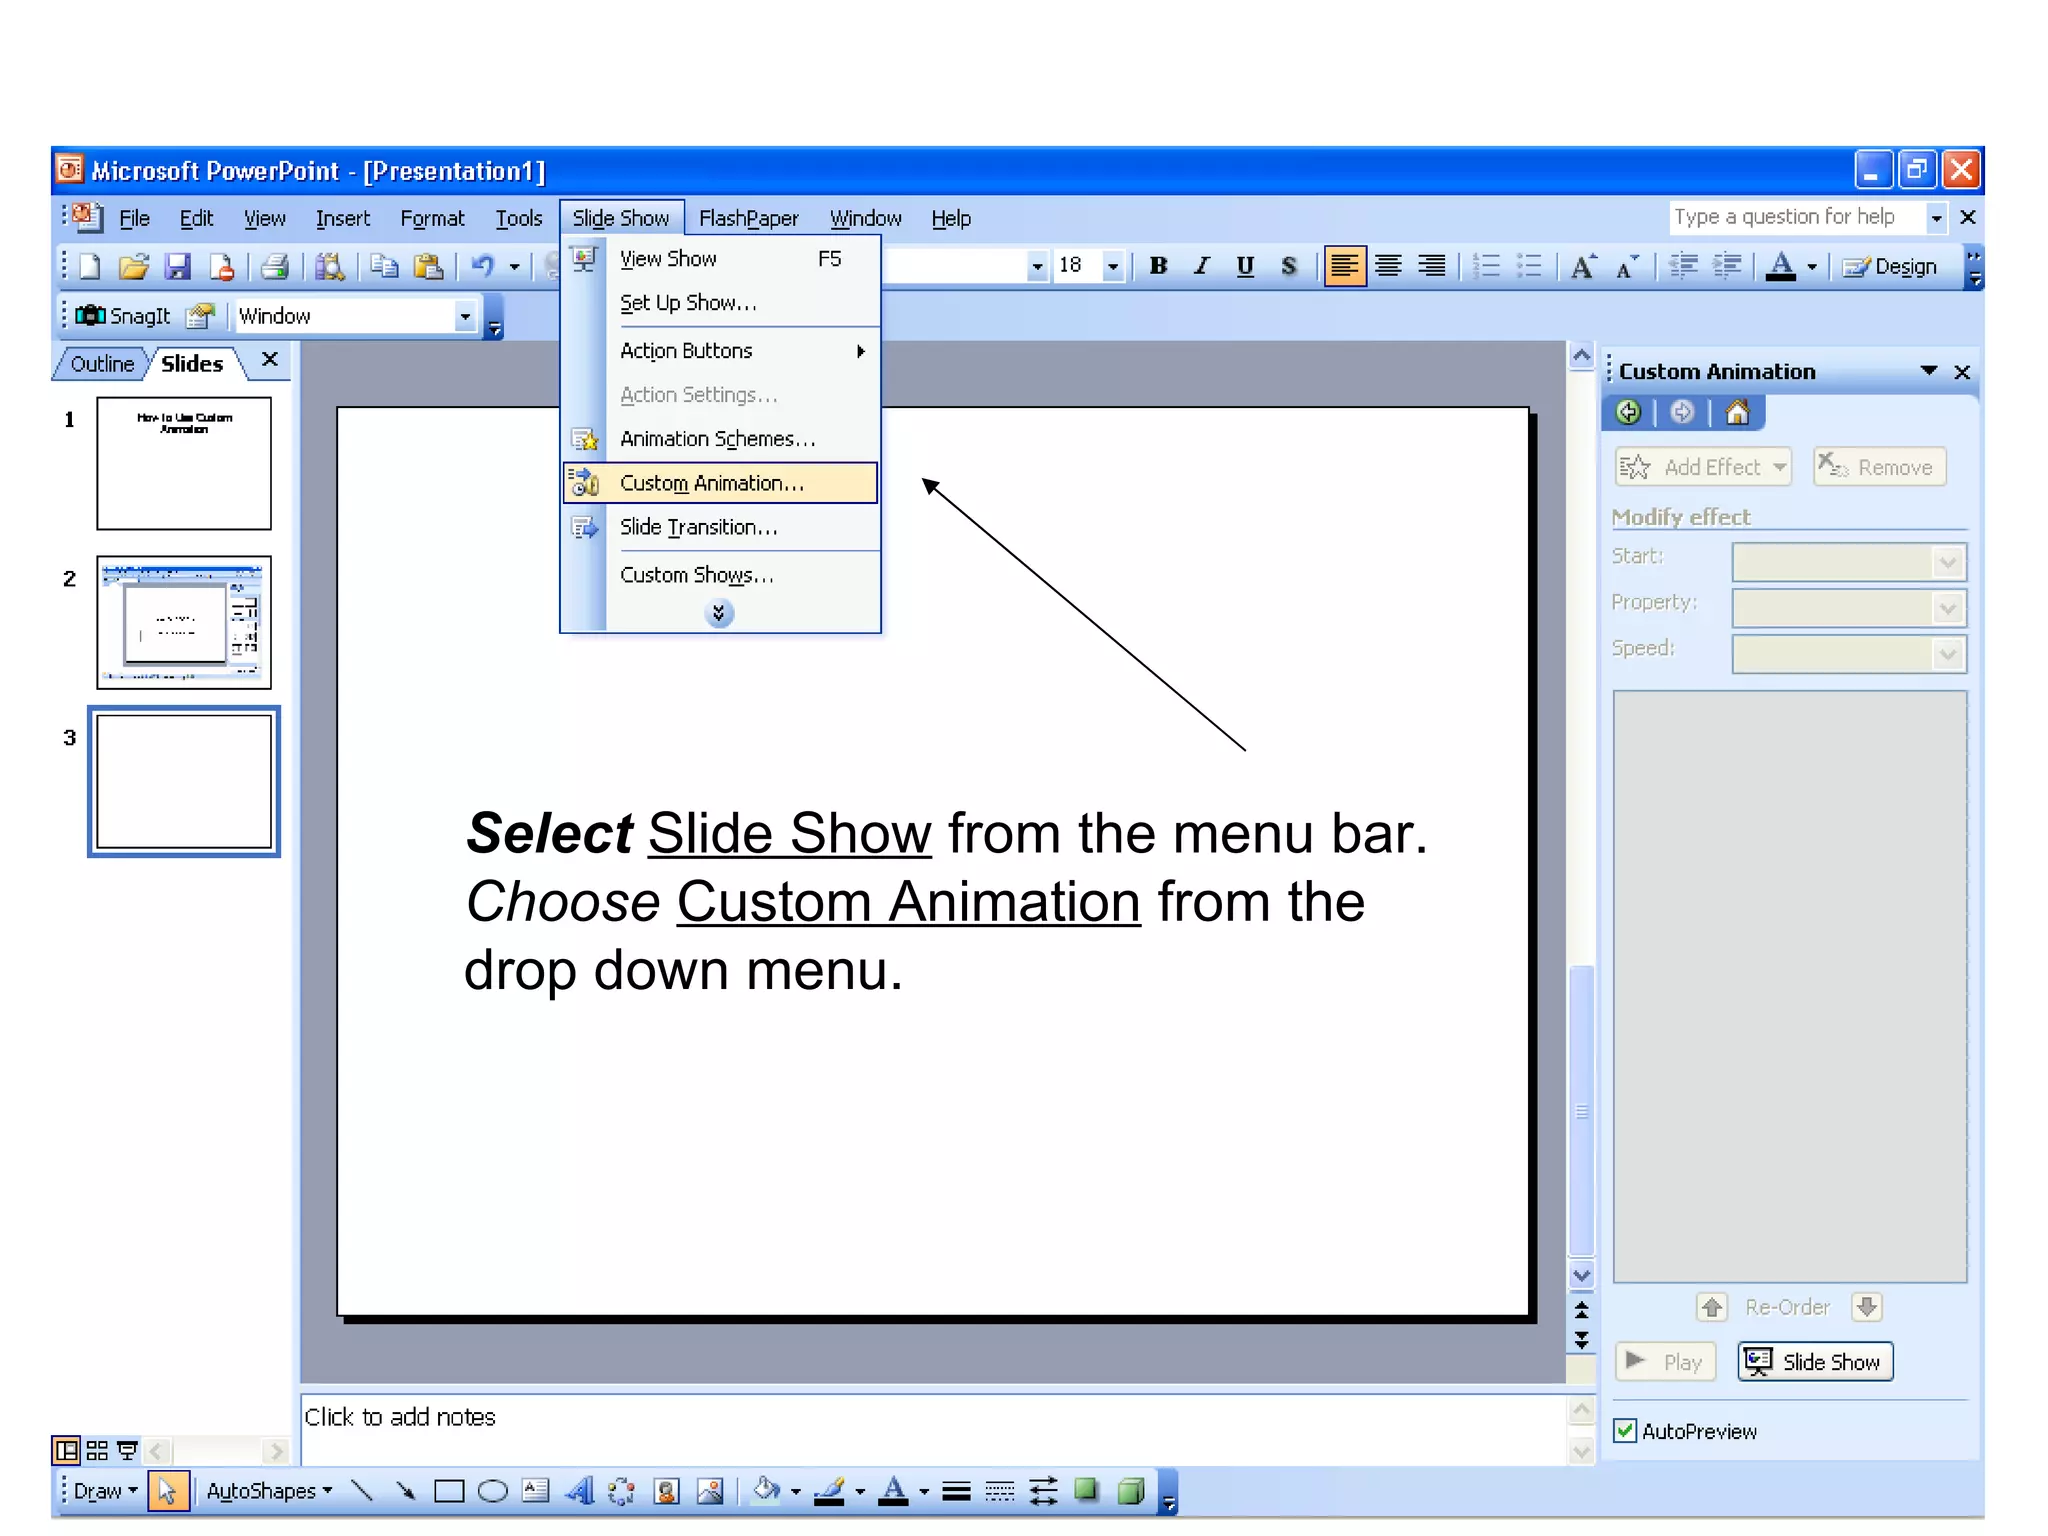Screen dimensions: 2048x1536
Task: Toggle Align Left alignment
Action: coord(1345,266)
